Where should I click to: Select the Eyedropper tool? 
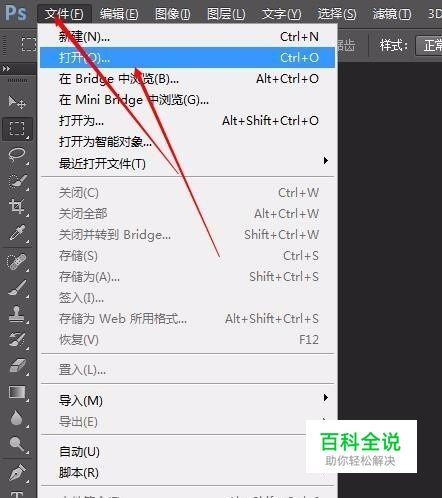[17, 233]
